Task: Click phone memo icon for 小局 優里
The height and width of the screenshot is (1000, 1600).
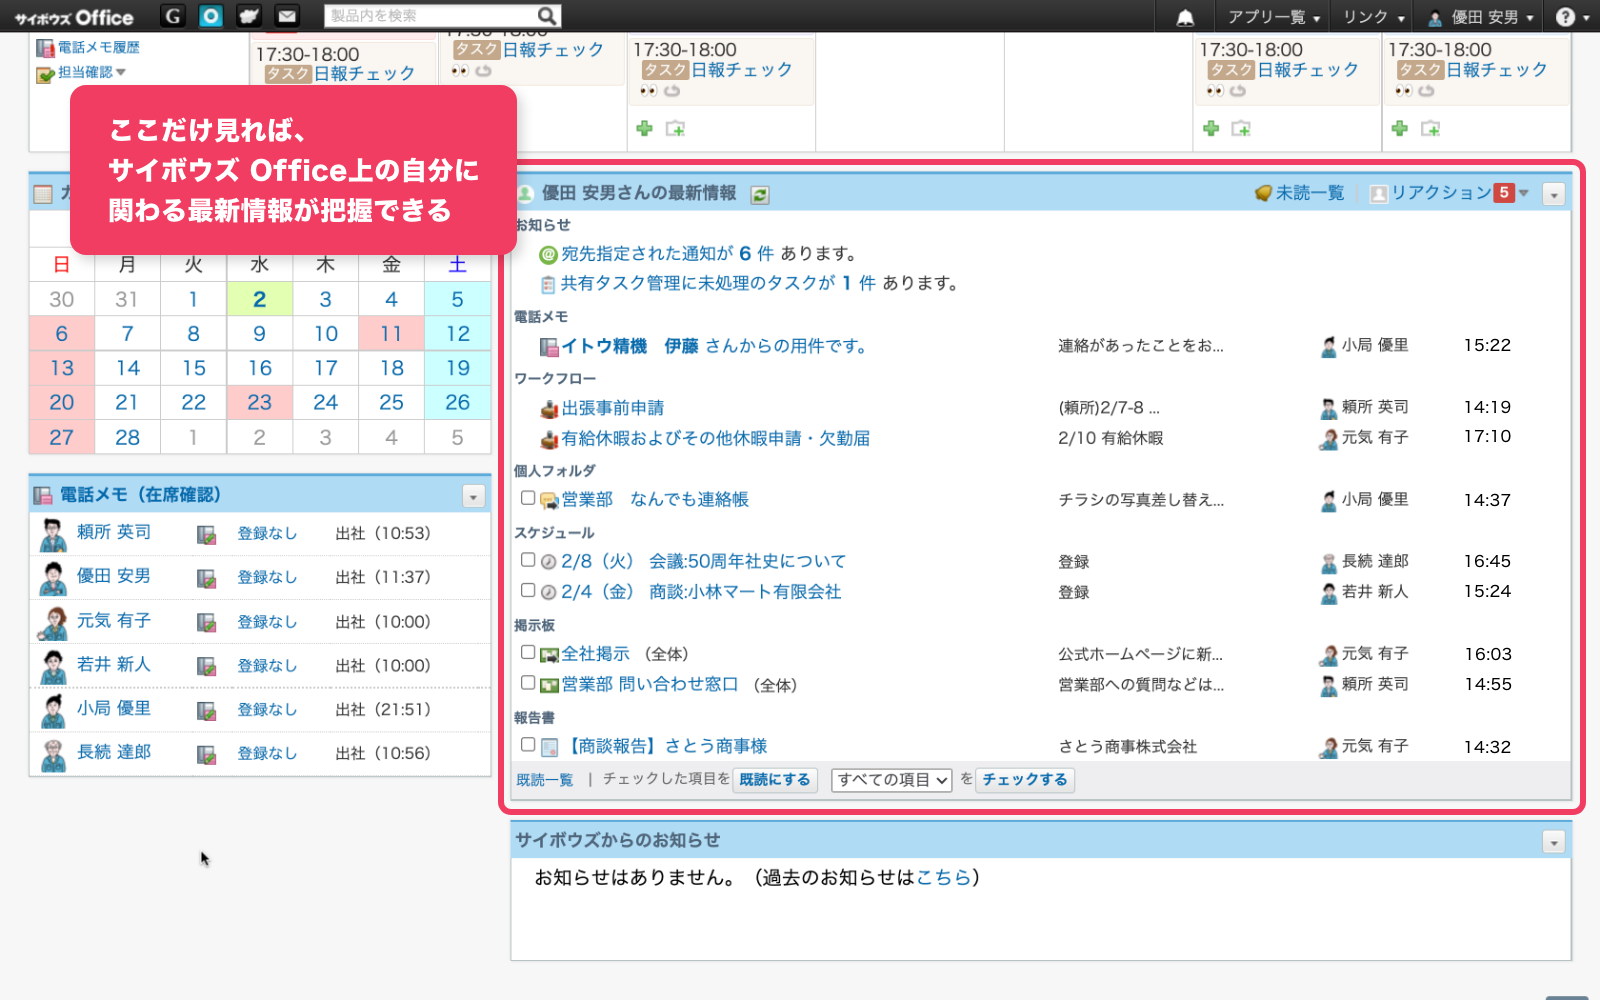Action: click(x=207, y=711)
